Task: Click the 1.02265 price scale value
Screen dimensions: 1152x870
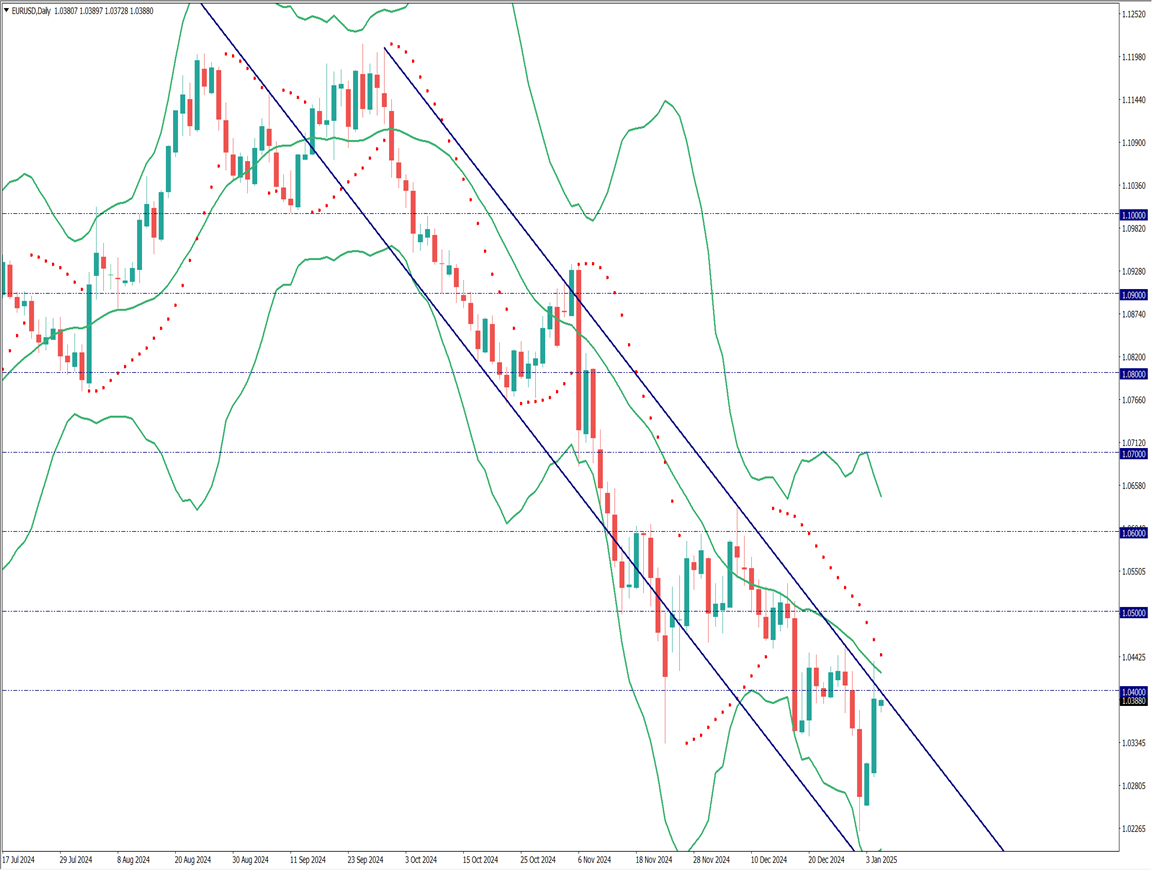Action: (1134, 829)
